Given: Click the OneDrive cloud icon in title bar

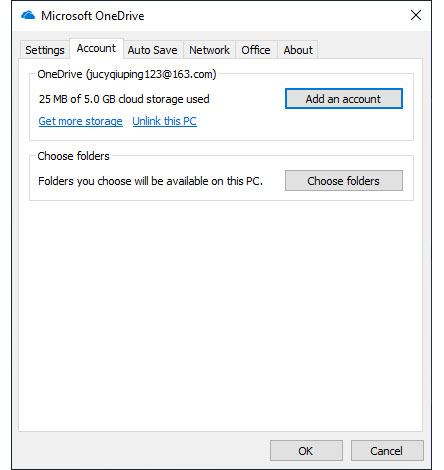Looking at the screenshot, I should point(28,15).
